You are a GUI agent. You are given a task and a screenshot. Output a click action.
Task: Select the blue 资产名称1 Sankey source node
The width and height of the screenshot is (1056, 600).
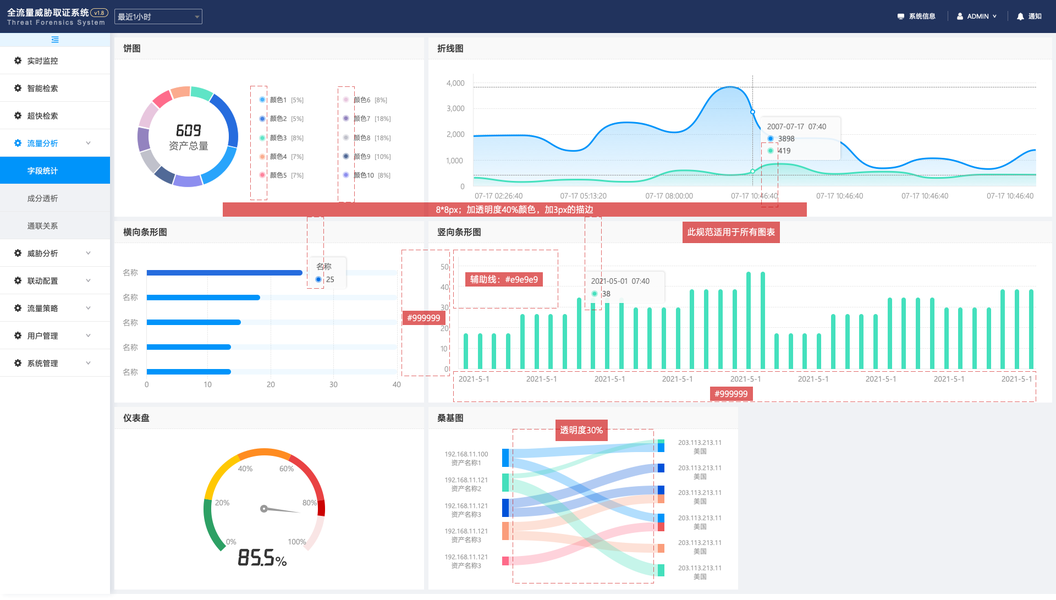505,458
